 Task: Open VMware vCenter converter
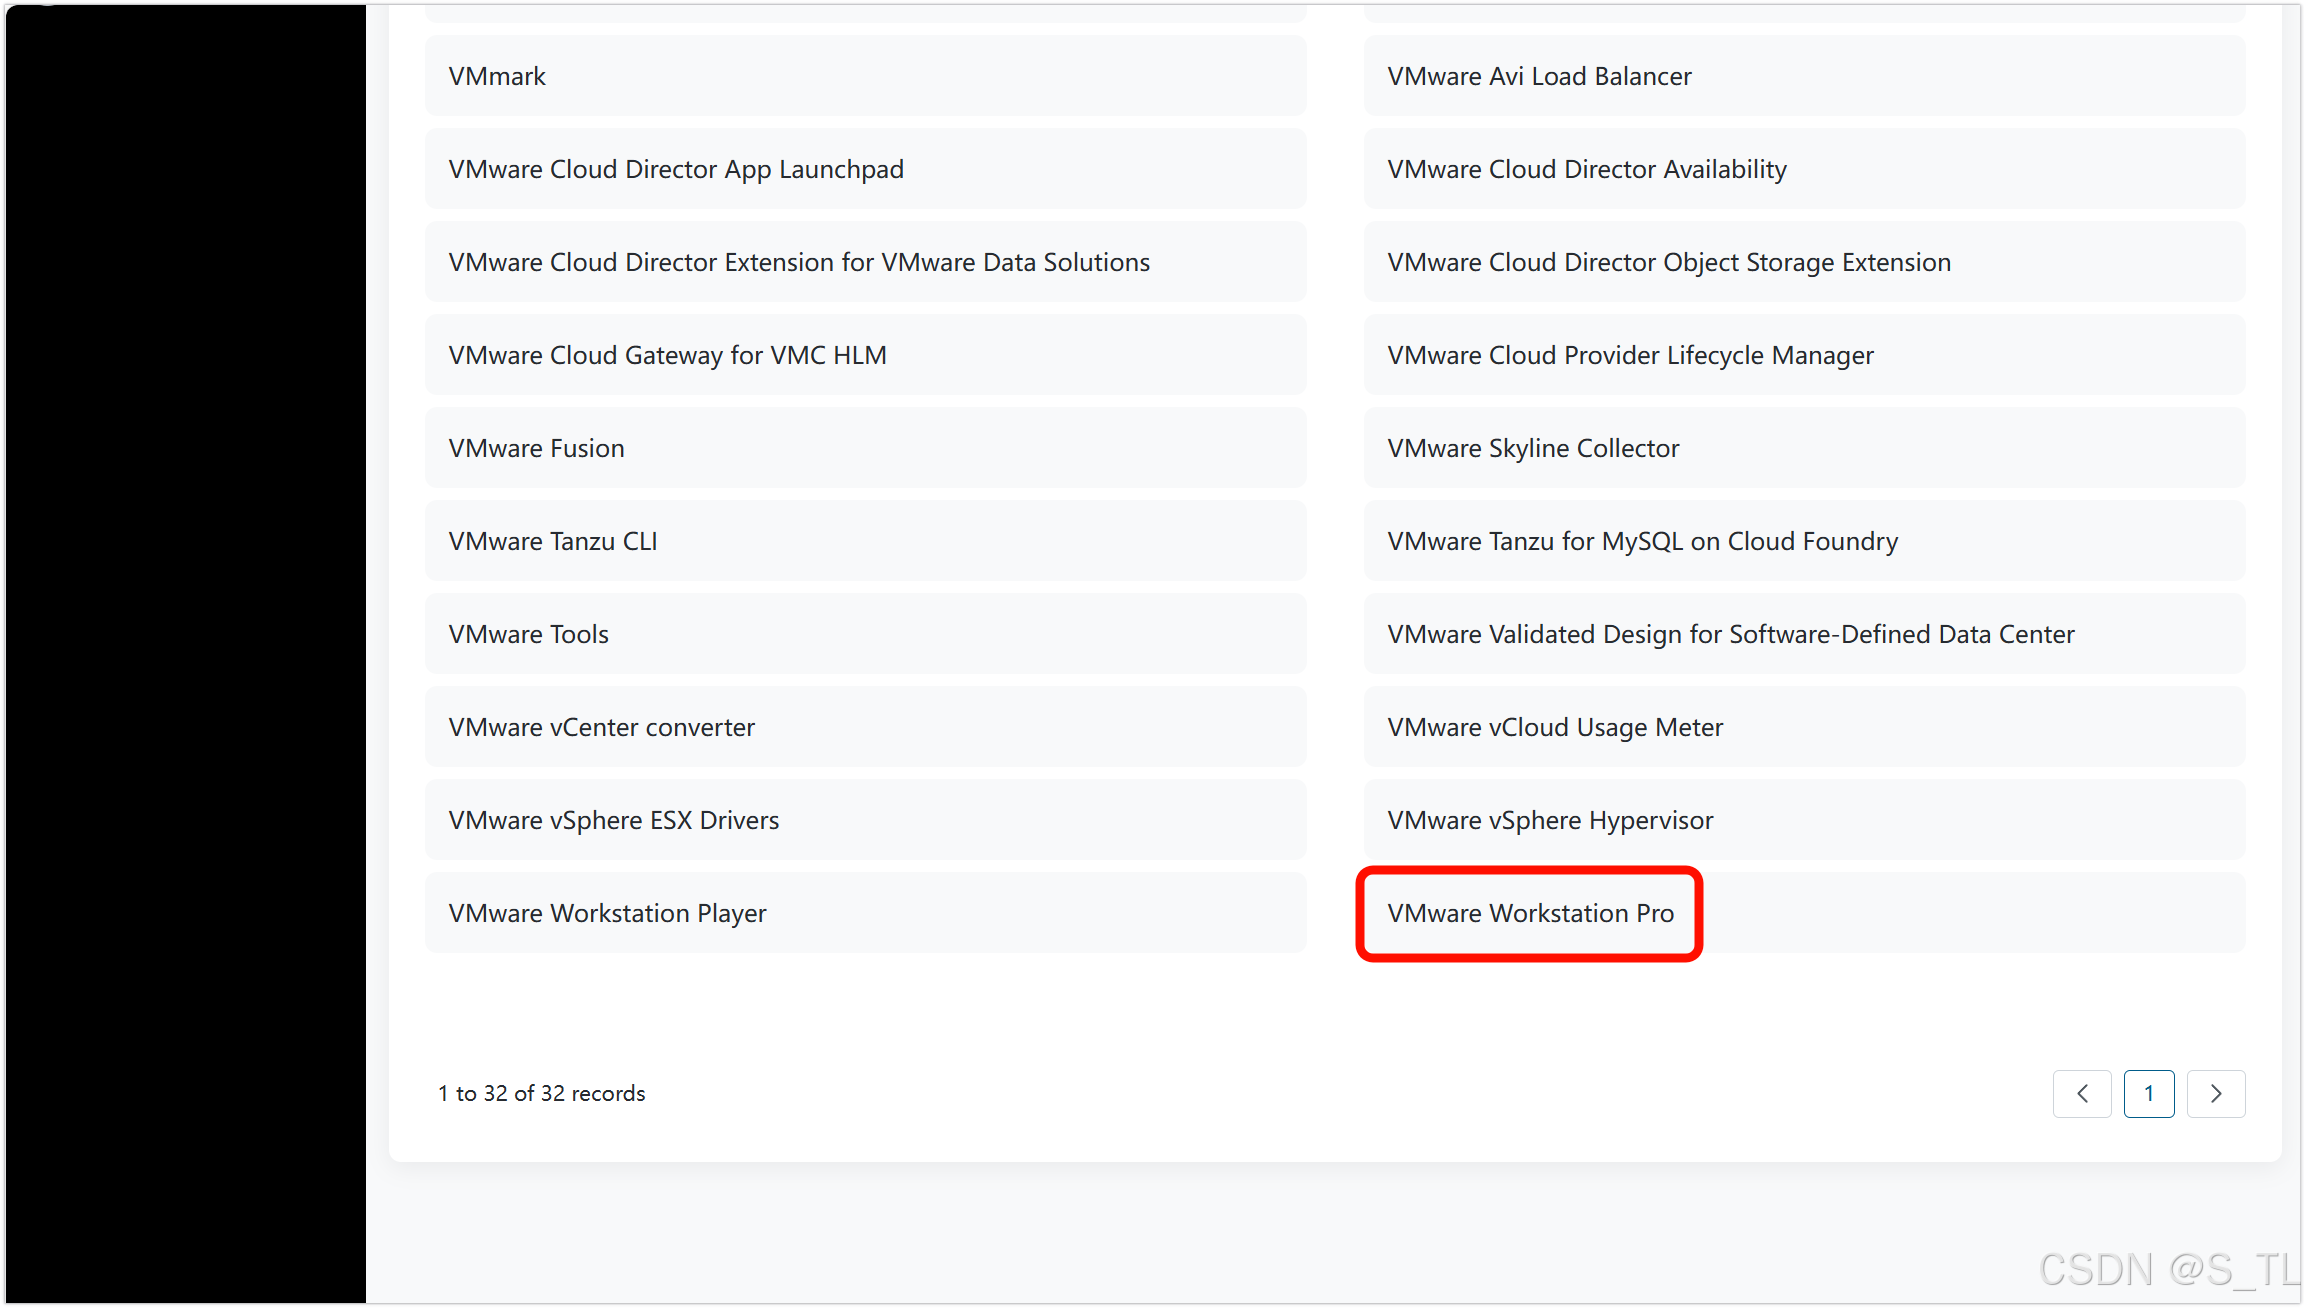601,727
